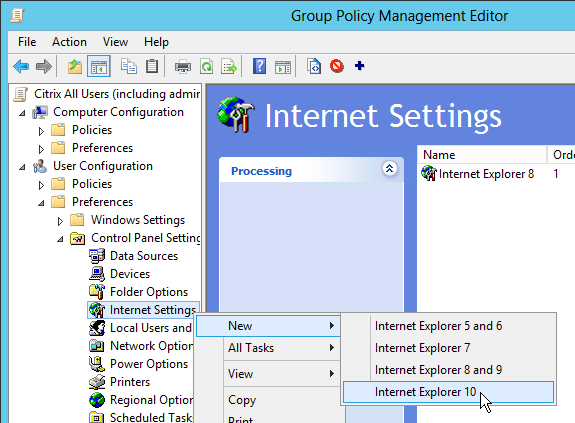This screenshot has width=575, height=423.
Task: Click the Export list toolbar icon
Action: click(x=229, y=67)
